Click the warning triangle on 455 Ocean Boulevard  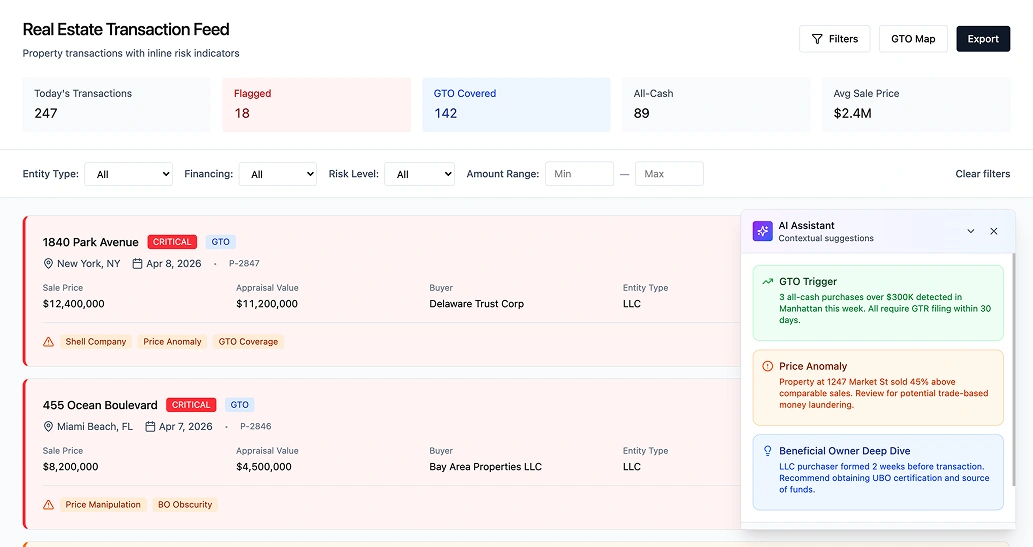[x=48, y=505]
